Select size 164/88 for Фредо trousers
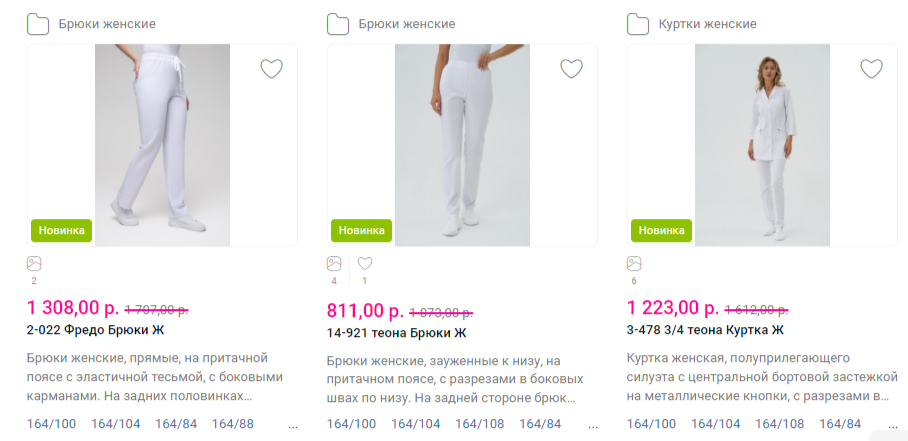Viewport: 908px width, 441px height. pos(233,424)
